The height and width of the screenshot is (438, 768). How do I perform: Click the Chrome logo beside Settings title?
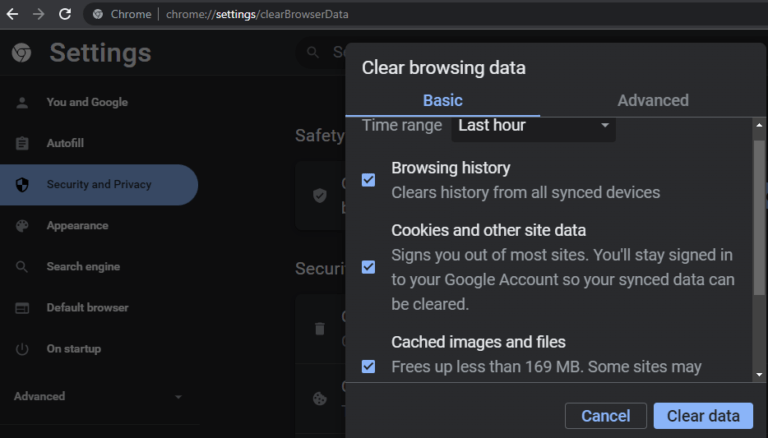coord(22,53)
